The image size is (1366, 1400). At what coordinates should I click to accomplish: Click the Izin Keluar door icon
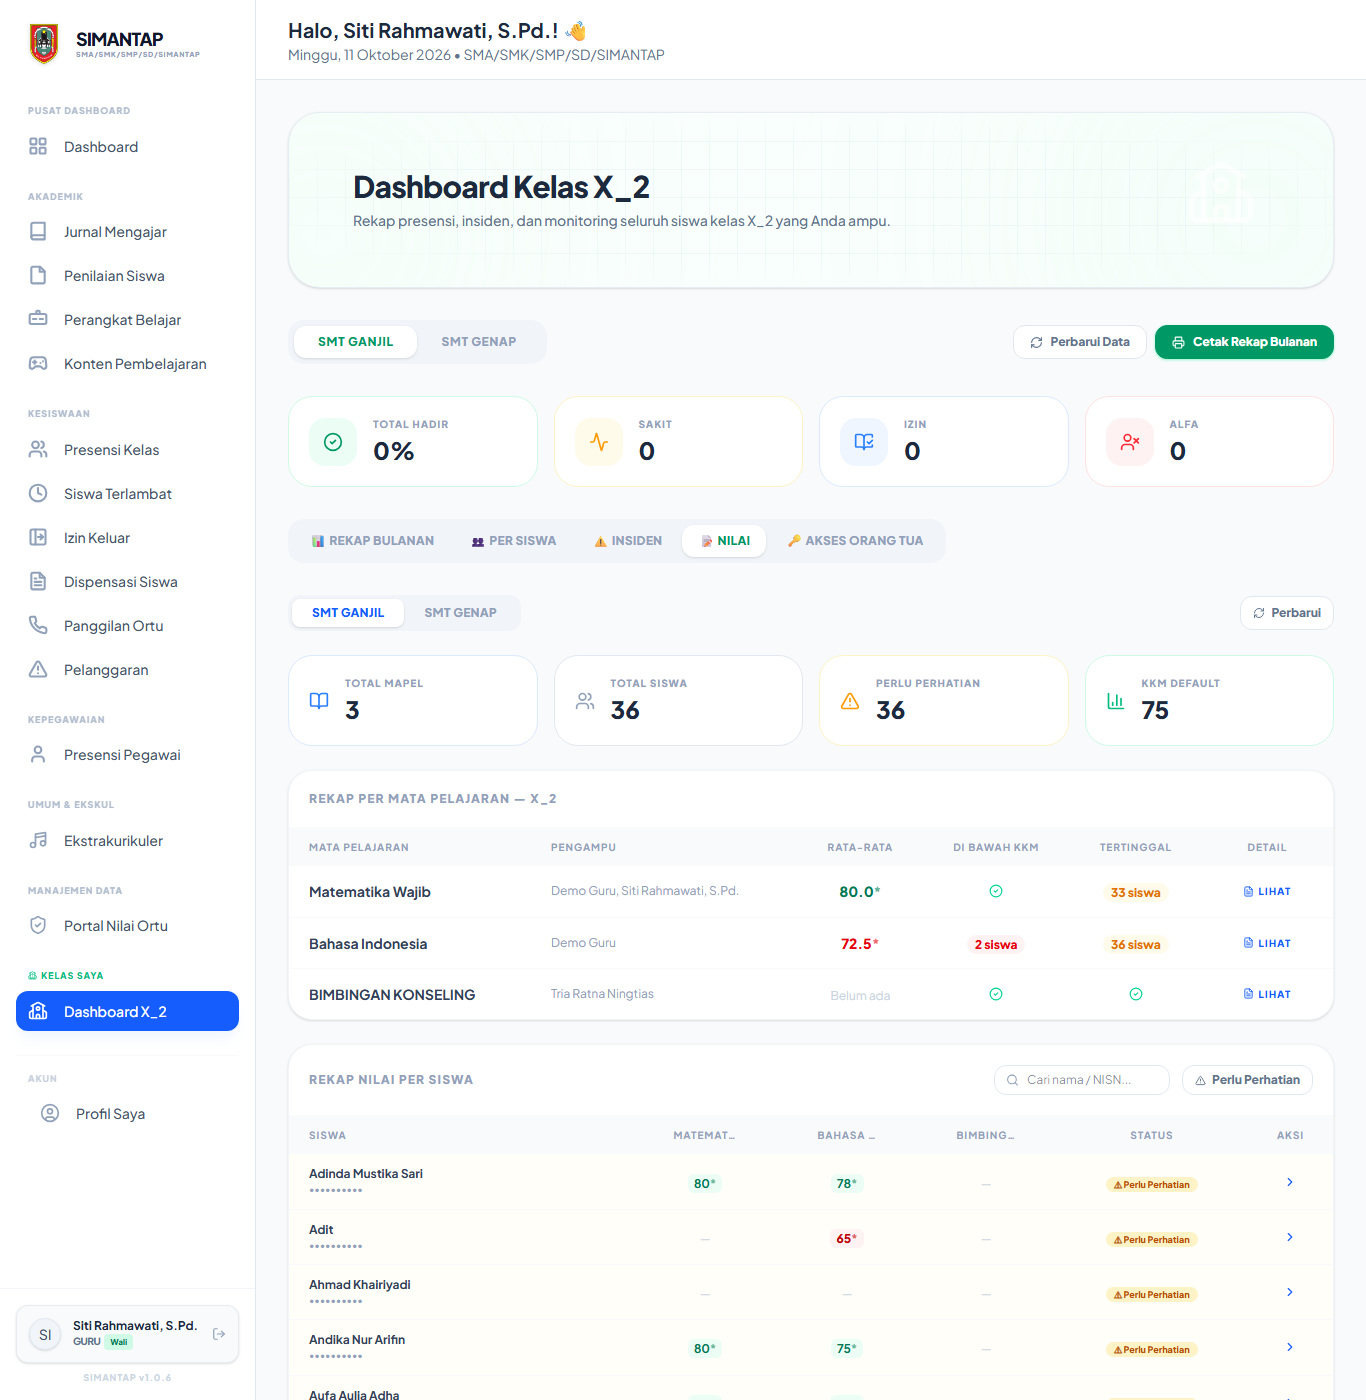[x=38, y=538]
